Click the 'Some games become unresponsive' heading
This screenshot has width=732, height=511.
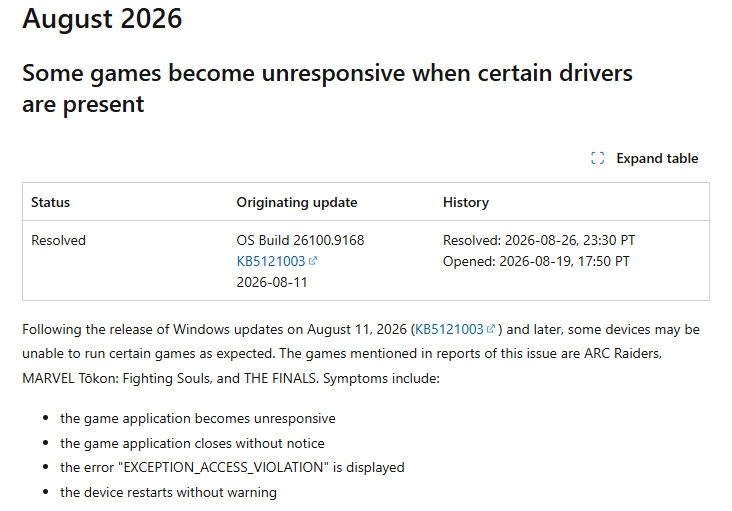coord(327,88)
